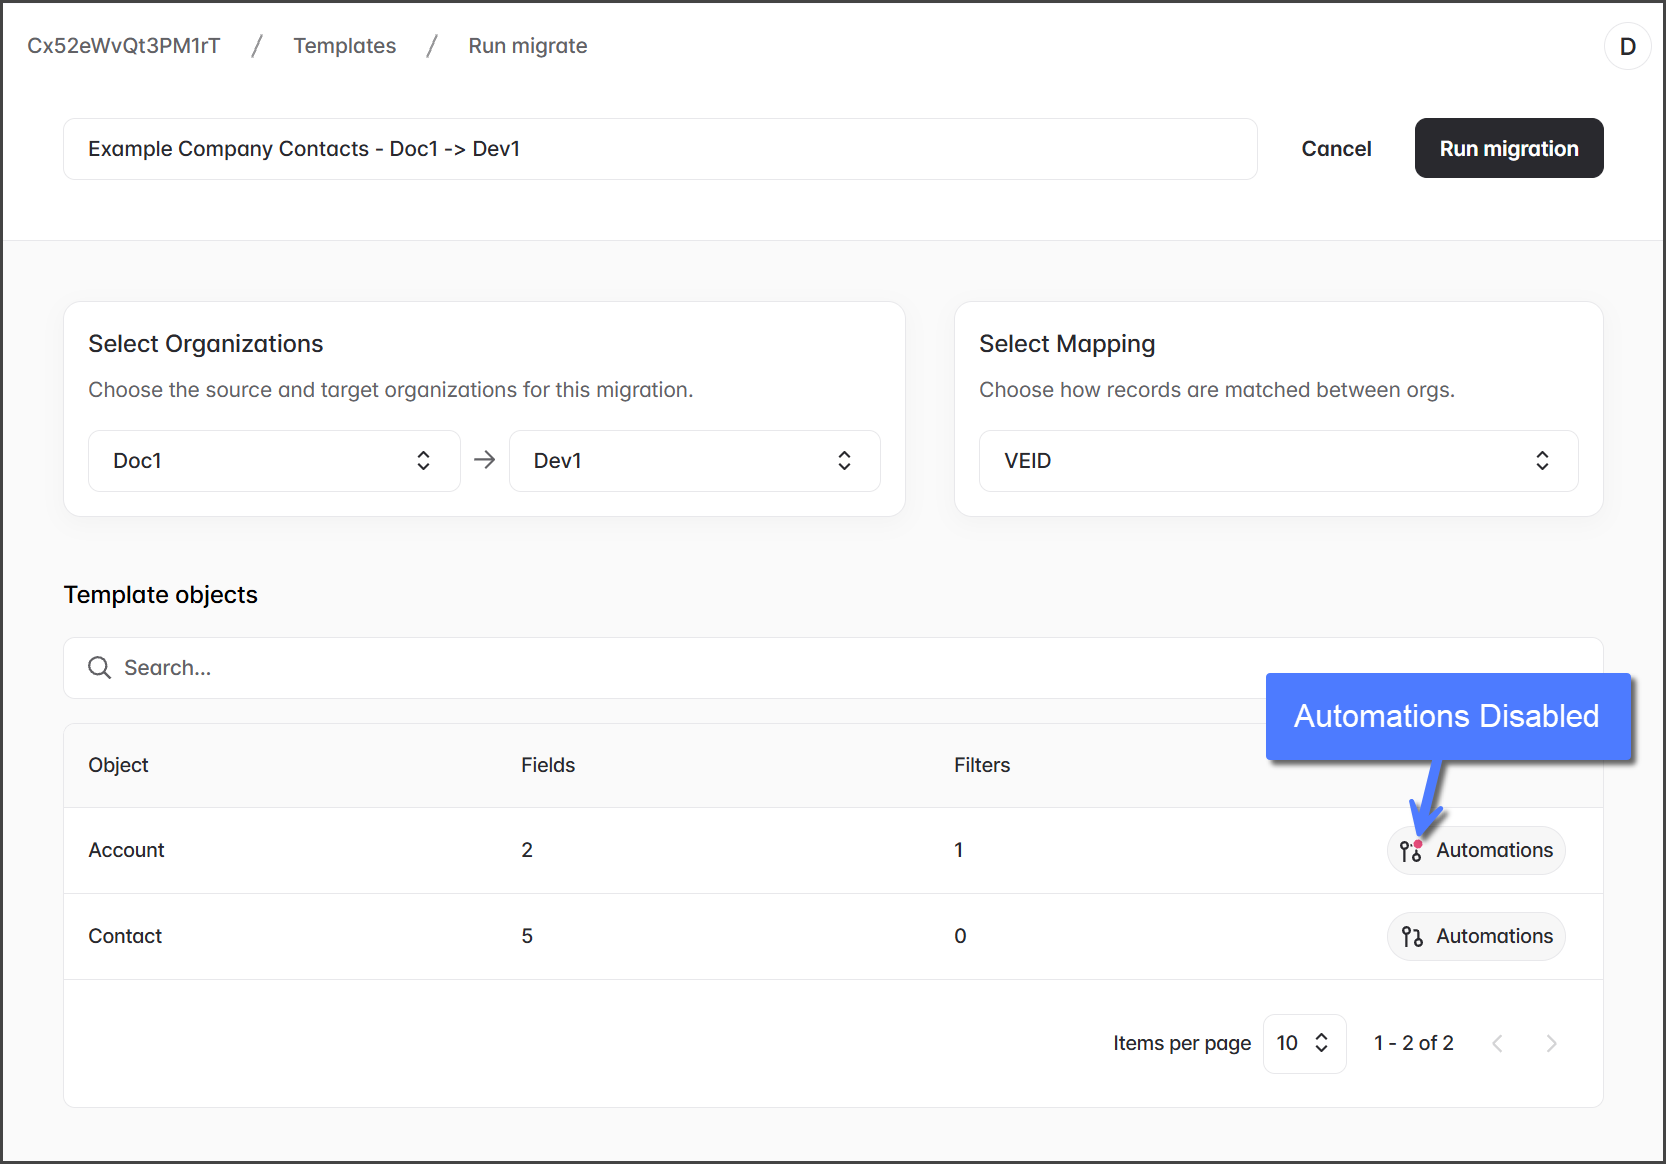Open the Dev1 target organization dropdown
Screen dimensions: 1666x1164
pos(694,461)
